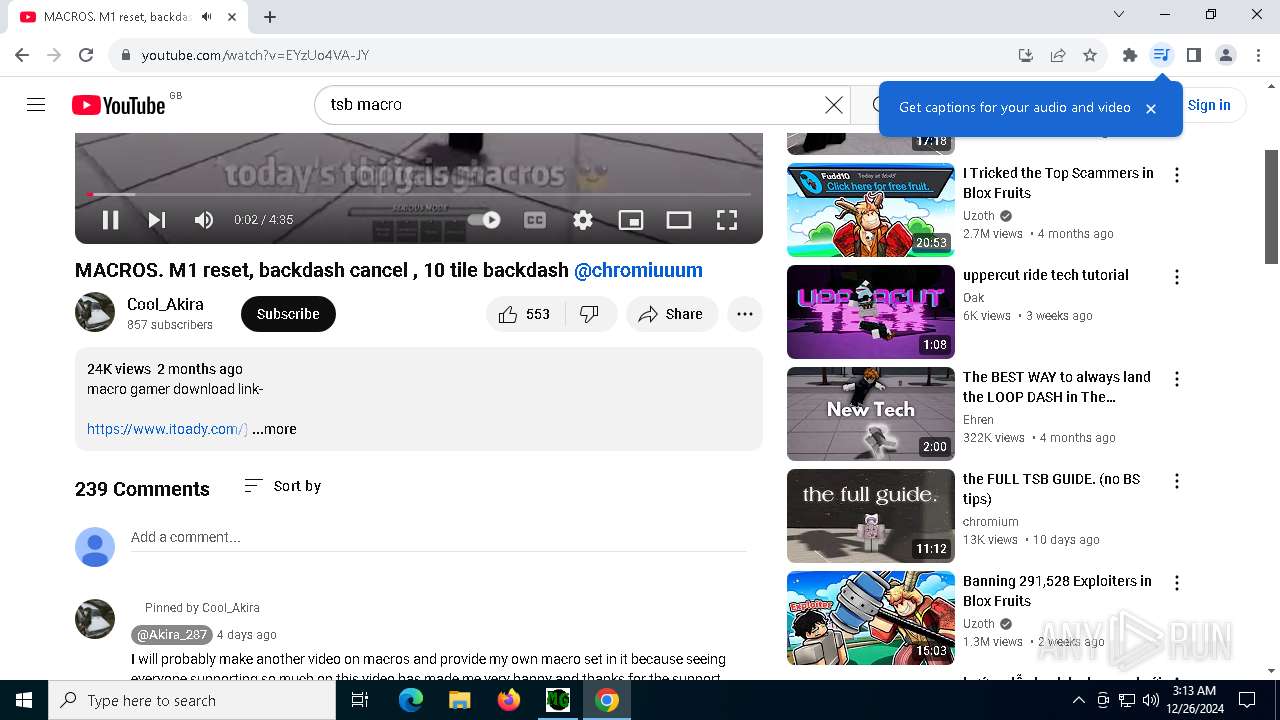Open a new Chrome tab
Screen dimensions: 1280x720
[x=270, y=16]
